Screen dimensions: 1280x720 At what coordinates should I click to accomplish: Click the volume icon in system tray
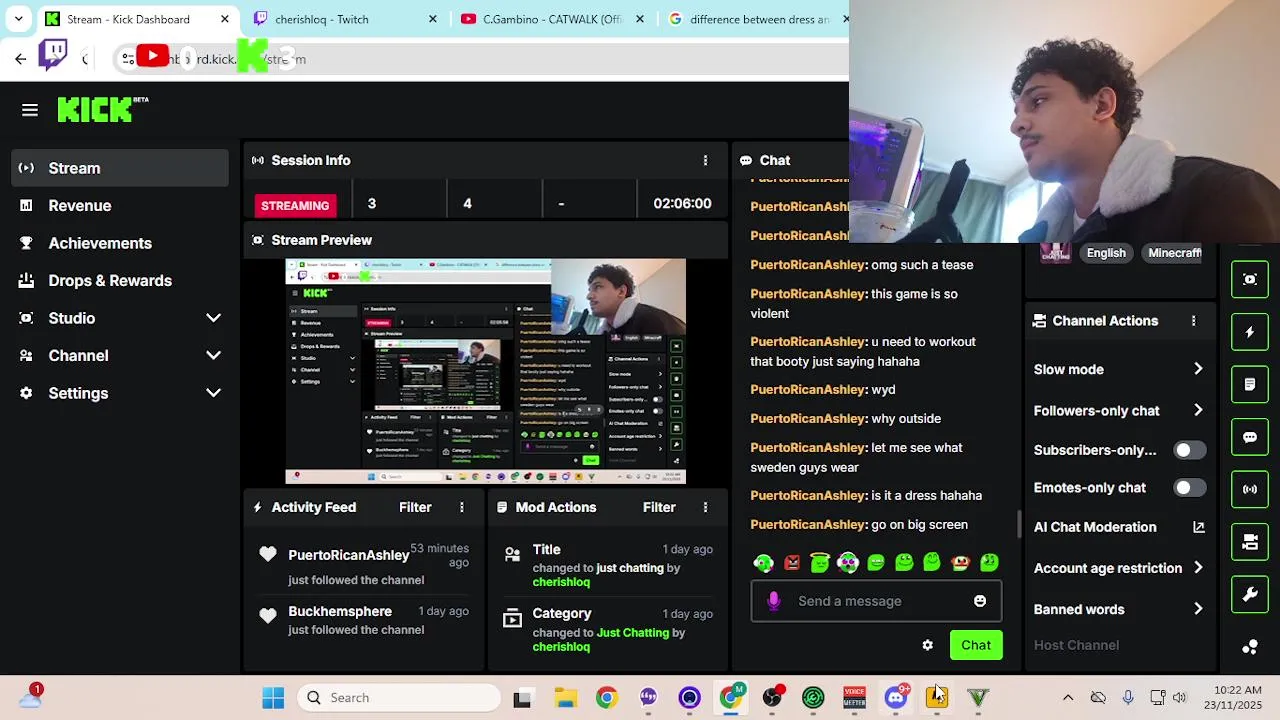(1180, 697)
